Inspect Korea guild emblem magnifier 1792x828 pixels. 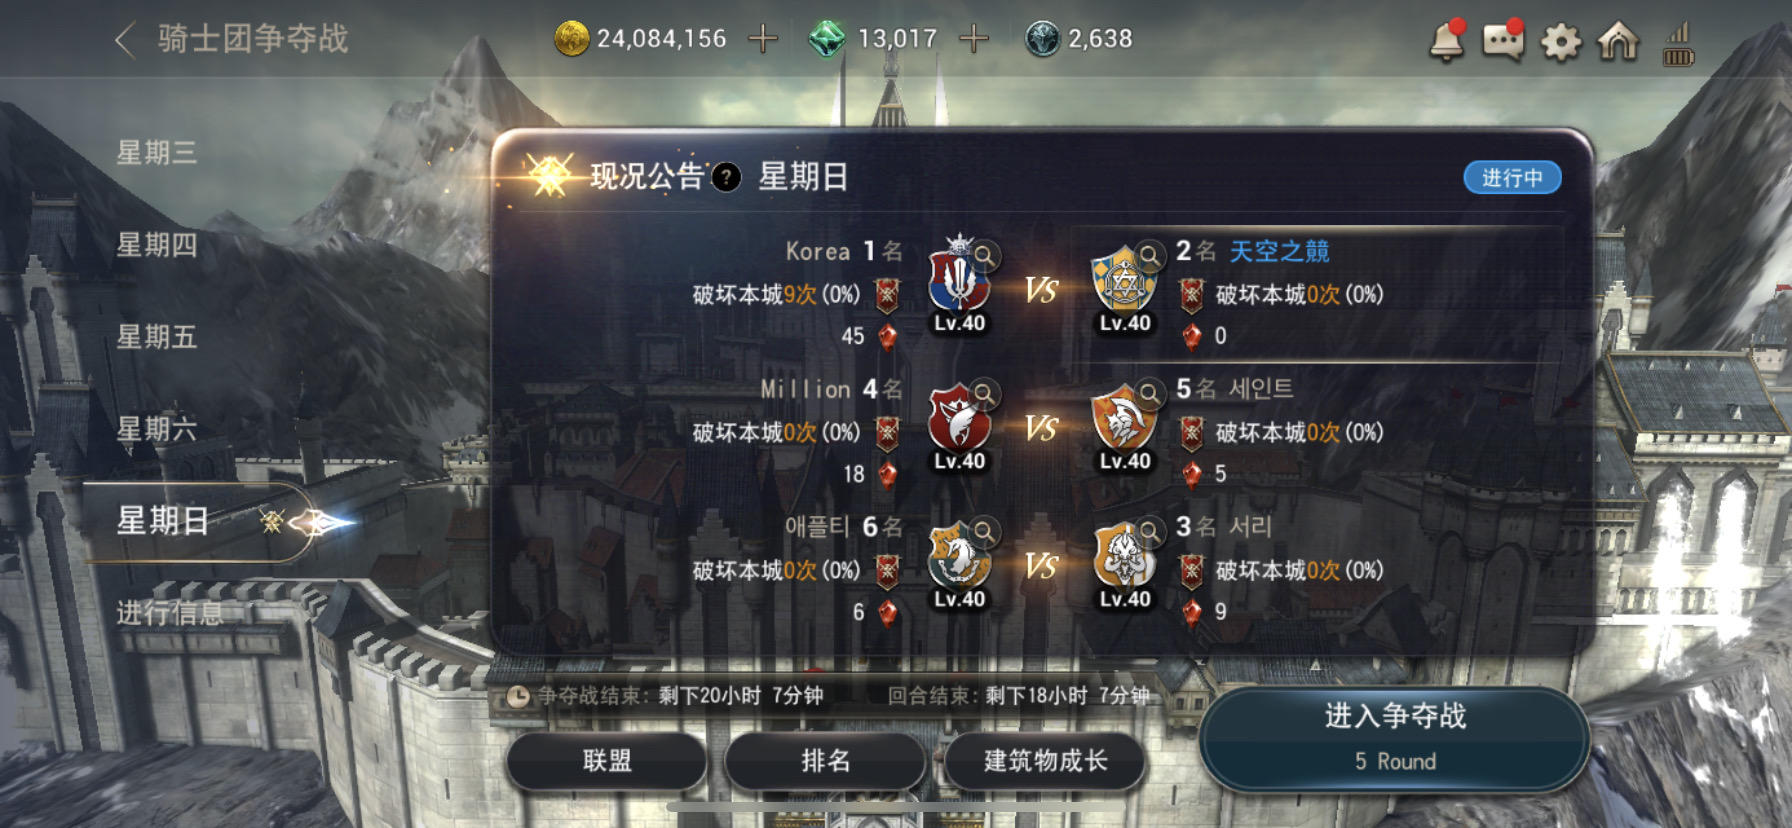(985, 255)
